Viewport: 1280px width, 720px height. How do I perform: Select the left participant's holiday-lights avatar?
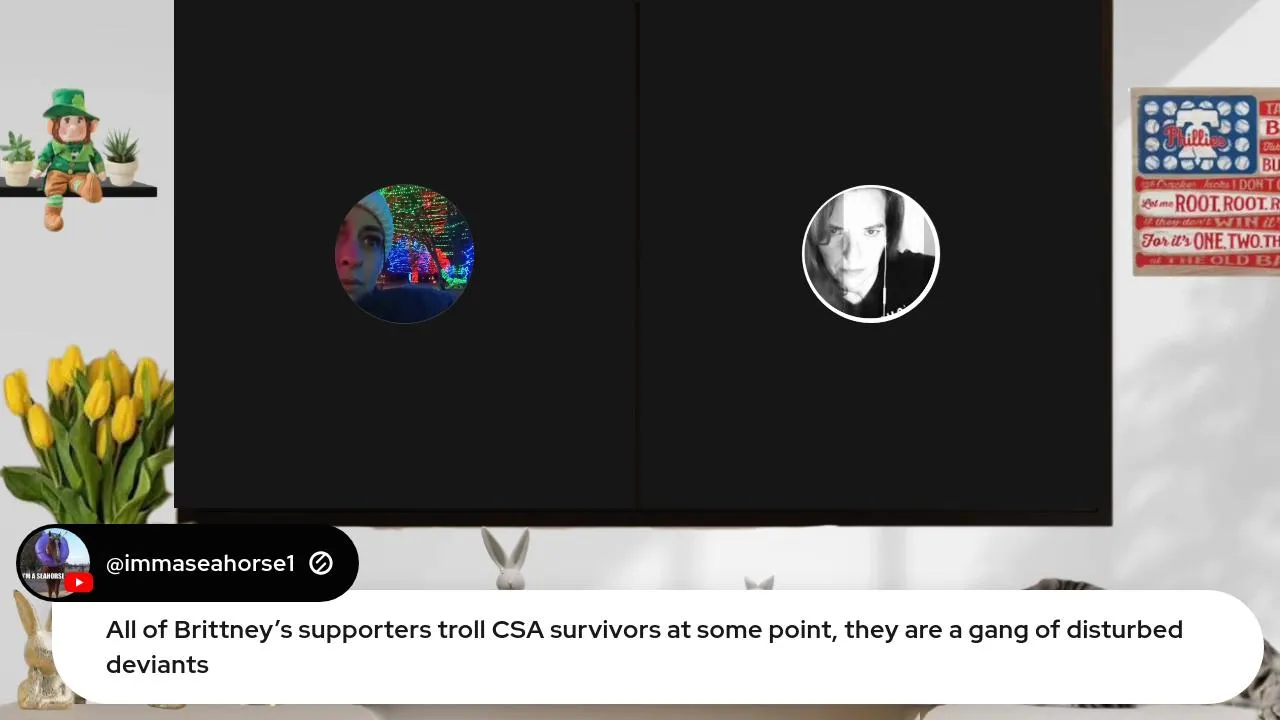click(404, 253)
